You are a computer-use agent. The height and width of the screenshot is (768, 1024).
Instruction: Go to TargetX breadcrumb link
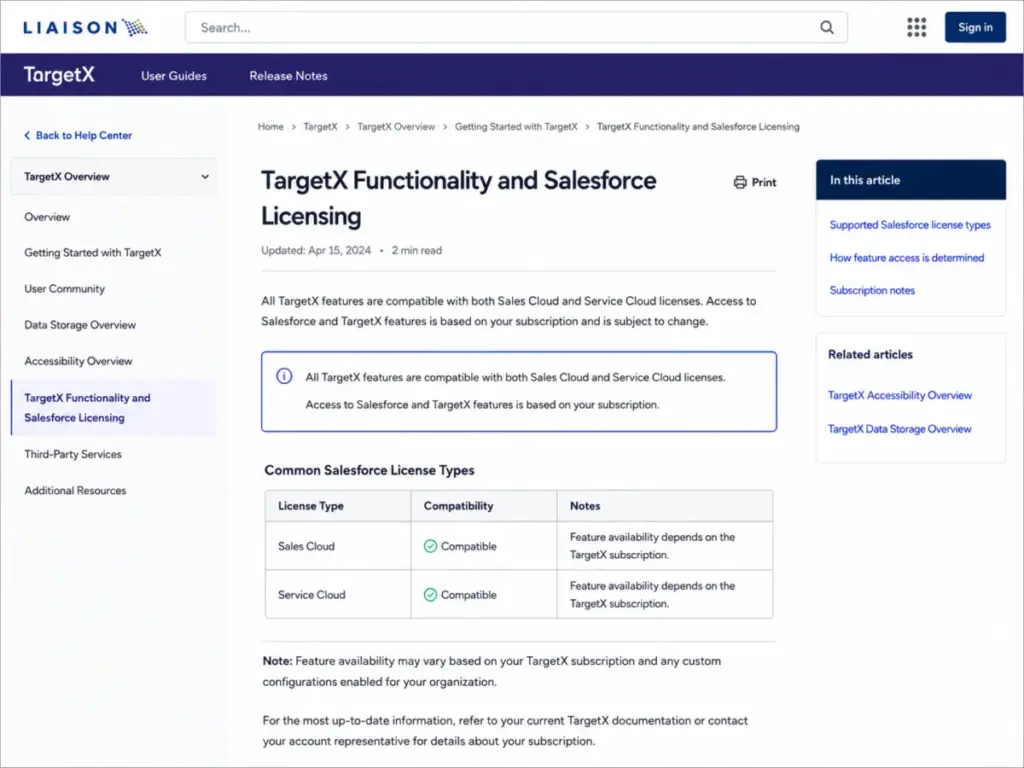point(320,127)
